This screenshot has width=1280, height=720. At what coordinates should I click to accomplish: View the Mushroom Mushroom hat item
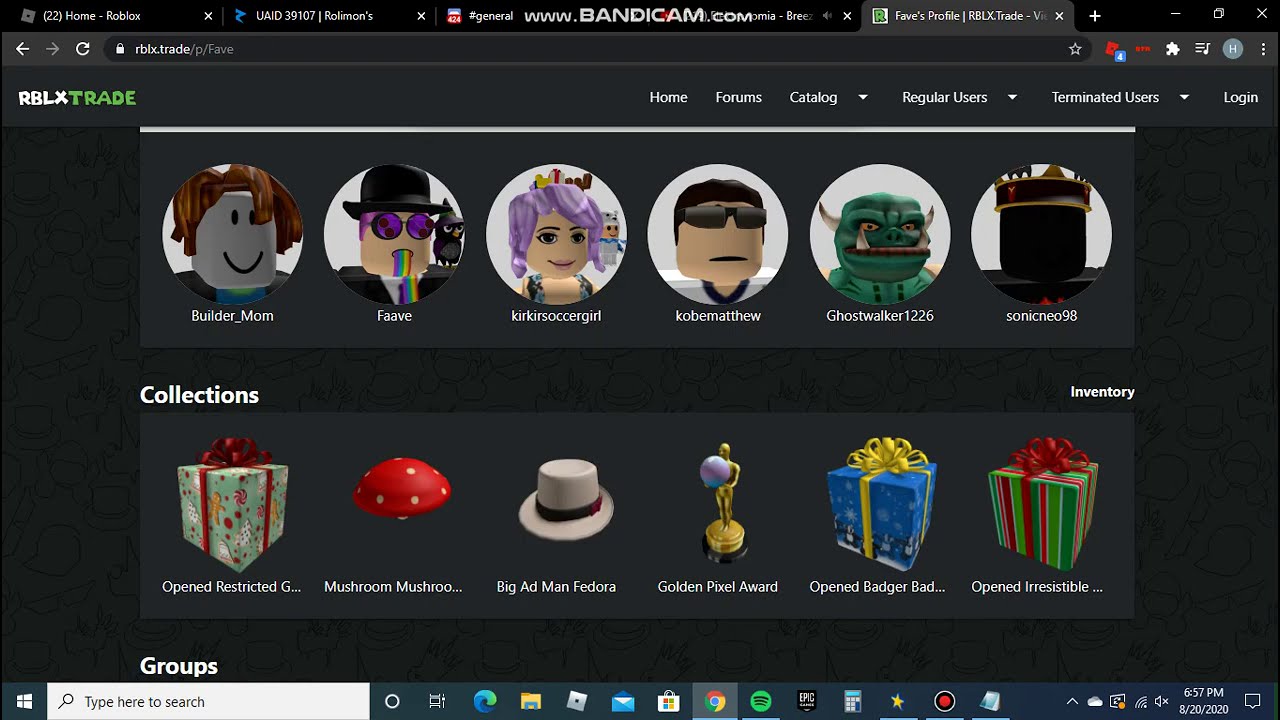[x=402, y=491]
